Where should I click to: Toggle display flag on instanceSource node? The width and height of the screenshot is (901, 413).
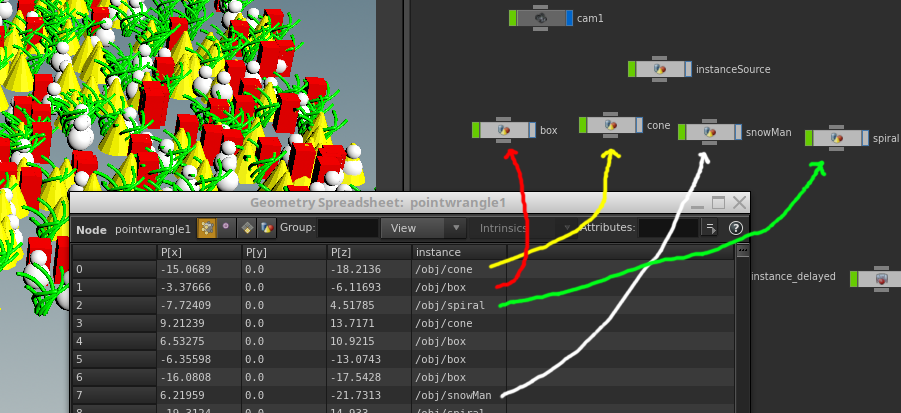pos(688,70)
